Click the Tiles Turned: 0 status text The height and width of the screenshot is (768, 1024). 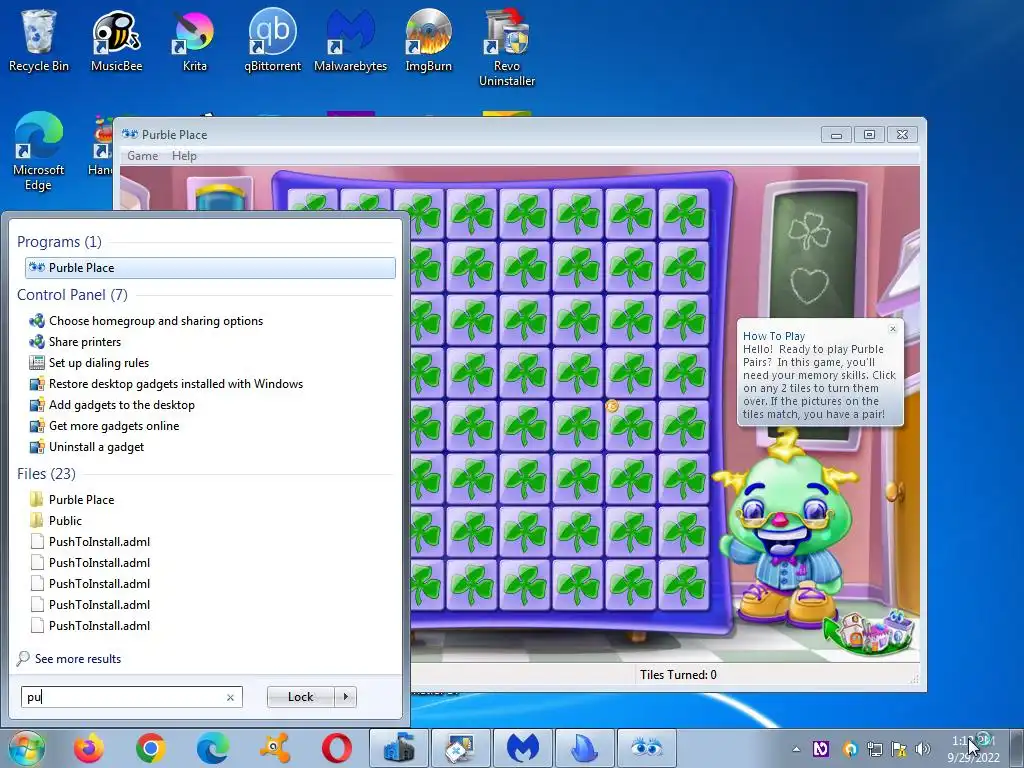click(678, 675)
